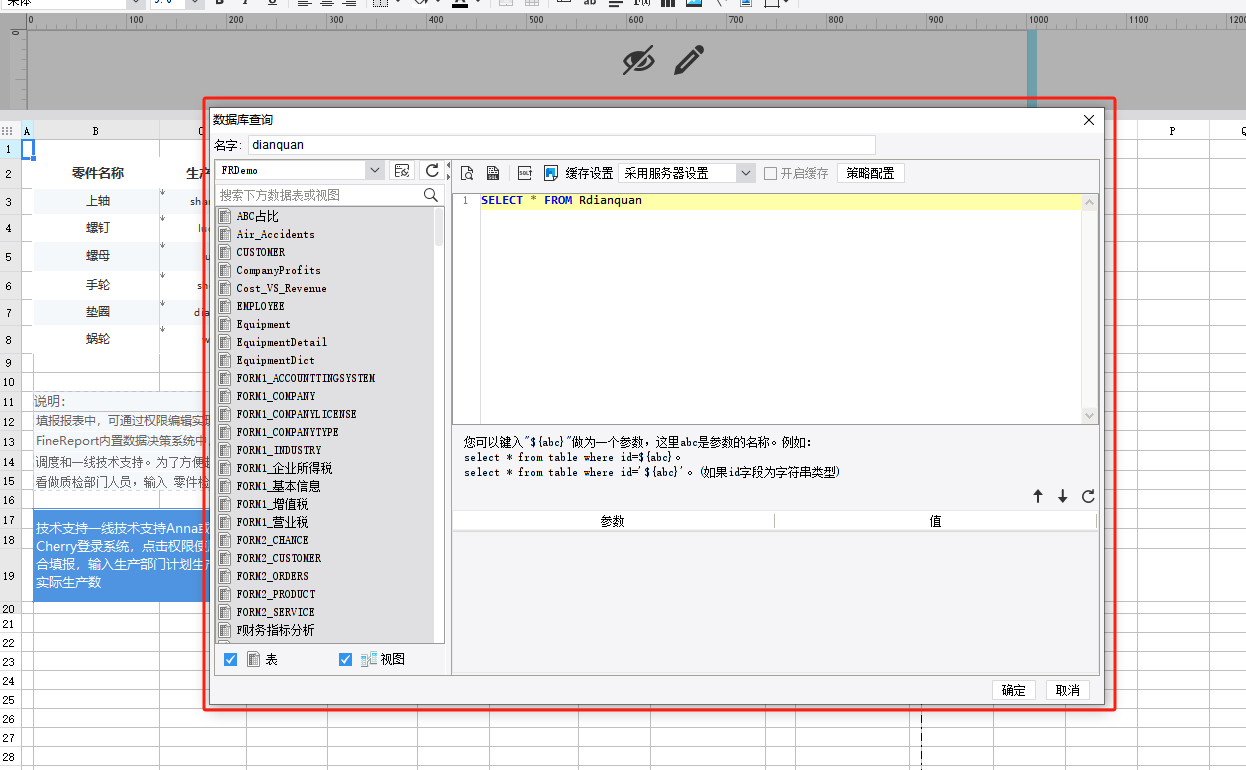Viewport: 1246px width, 770px height.
Task: Move the selected parameter down
Action: [1062, 496]
